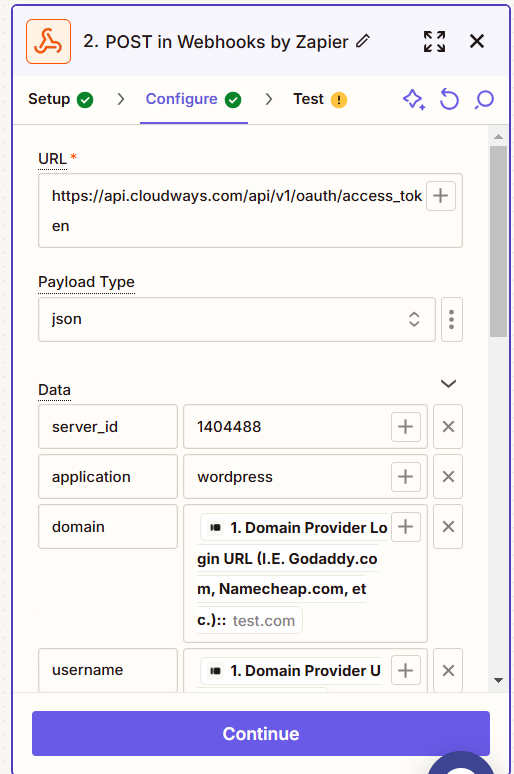Open the Payload Type json dropdown

coord(237,319)
